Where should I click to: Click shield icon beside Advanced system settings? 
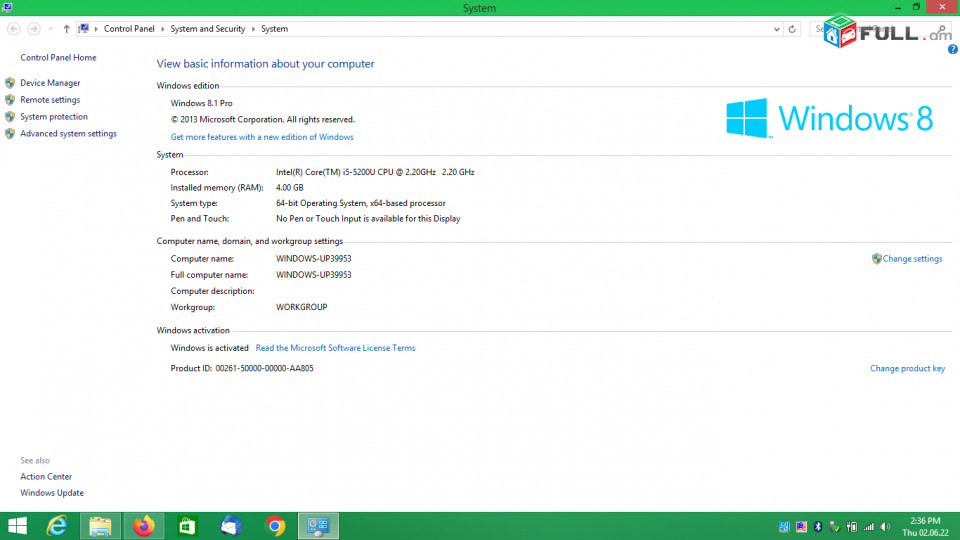(x=10, y=133)
